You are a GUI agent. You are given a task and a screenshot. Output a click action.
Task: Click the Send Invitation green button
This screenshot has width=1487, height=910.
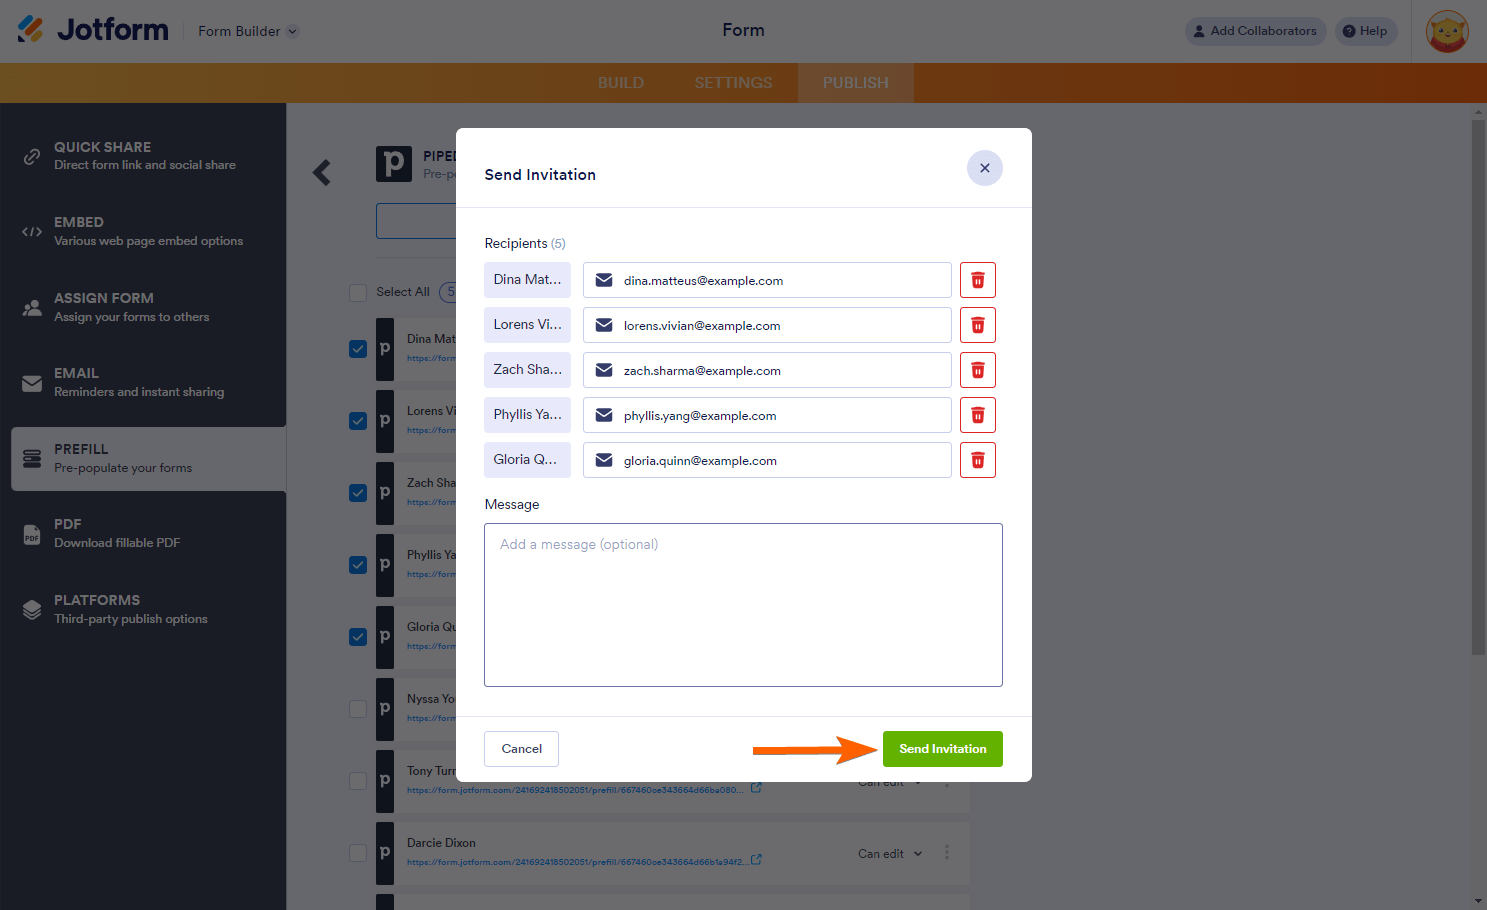(x=942, y=749)
